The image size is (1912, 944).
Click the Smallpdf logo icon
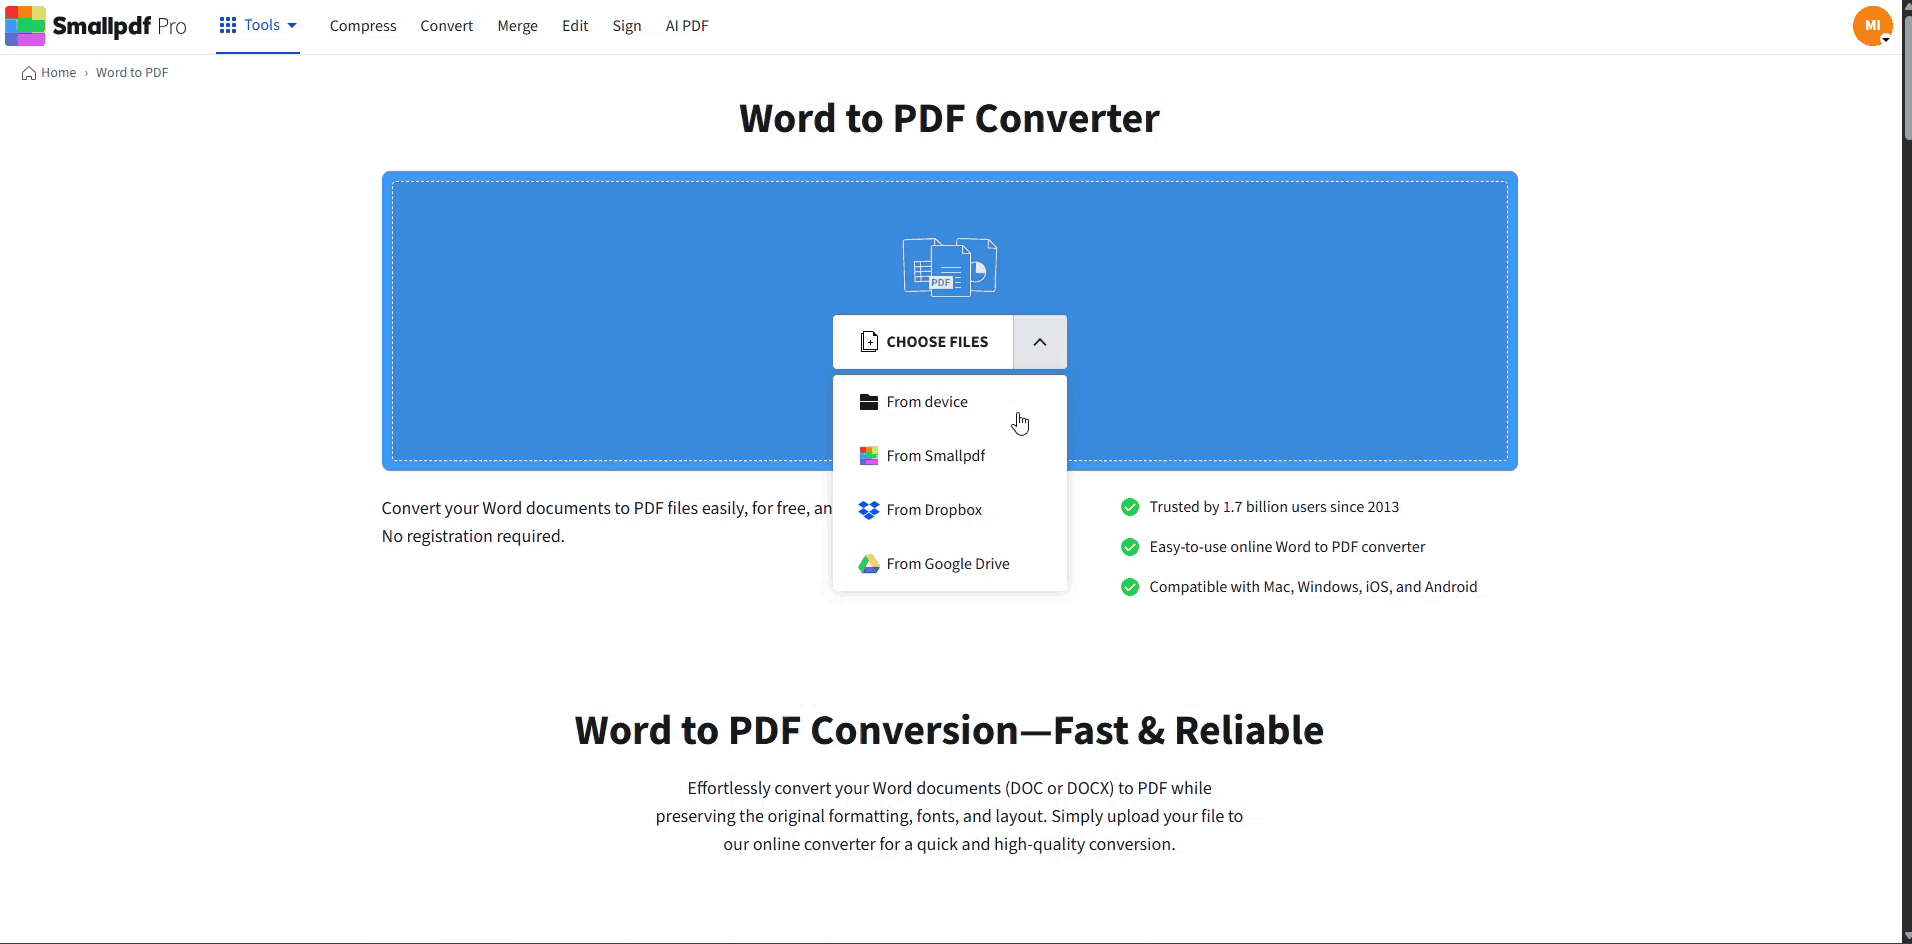[25, 26]
